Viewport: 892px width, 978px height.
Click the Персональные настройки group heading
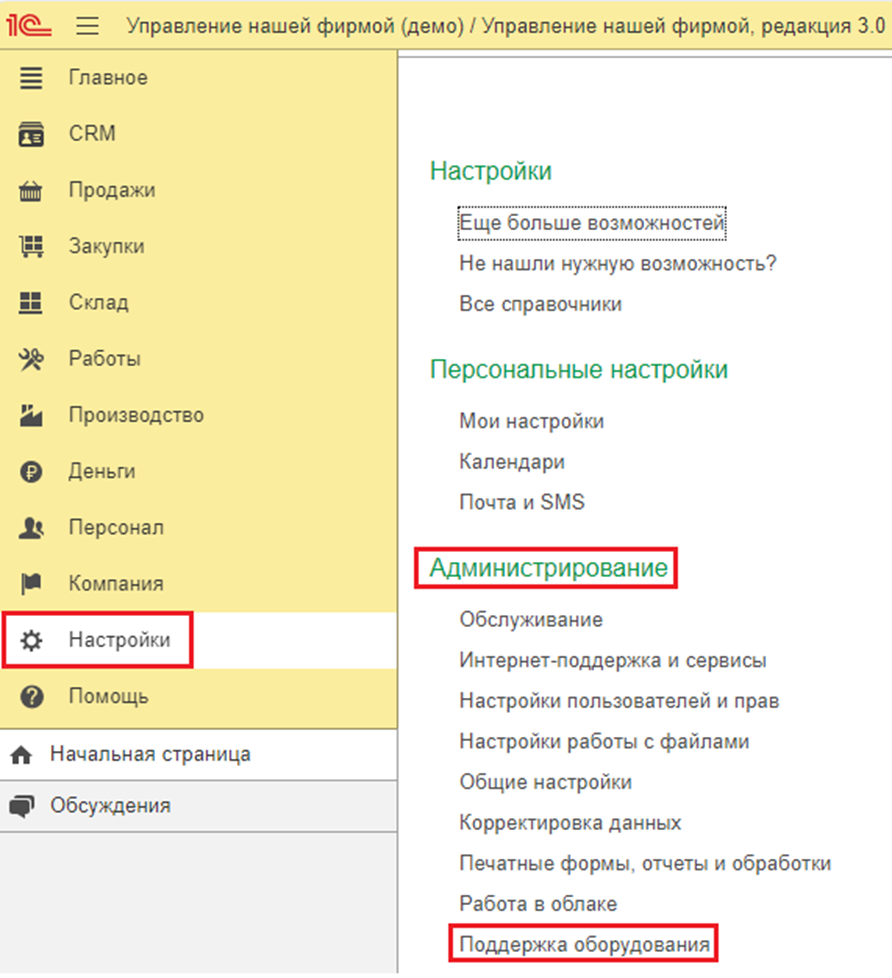[x=578, y=370]
